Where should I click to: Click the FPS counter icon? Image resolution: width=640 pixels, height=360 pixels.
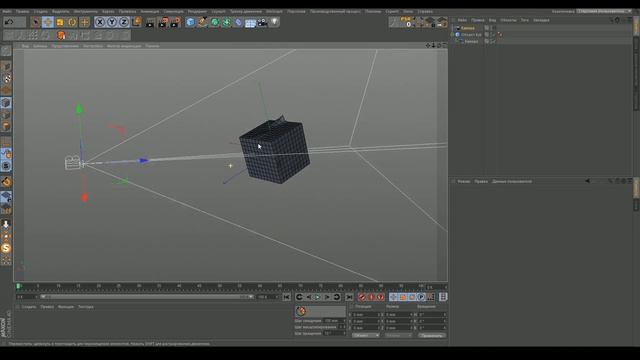[407, 22]
